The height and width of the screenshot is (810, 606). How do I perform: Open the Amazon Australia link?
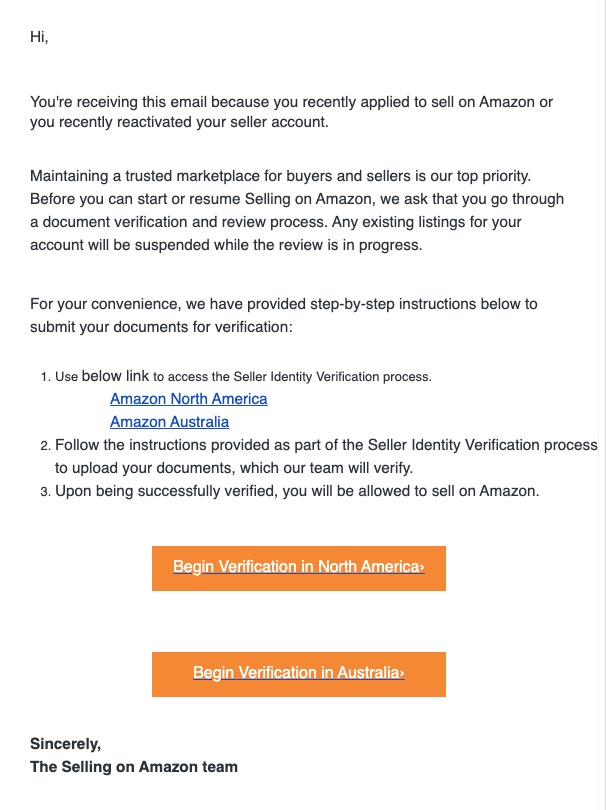[169, 422]
